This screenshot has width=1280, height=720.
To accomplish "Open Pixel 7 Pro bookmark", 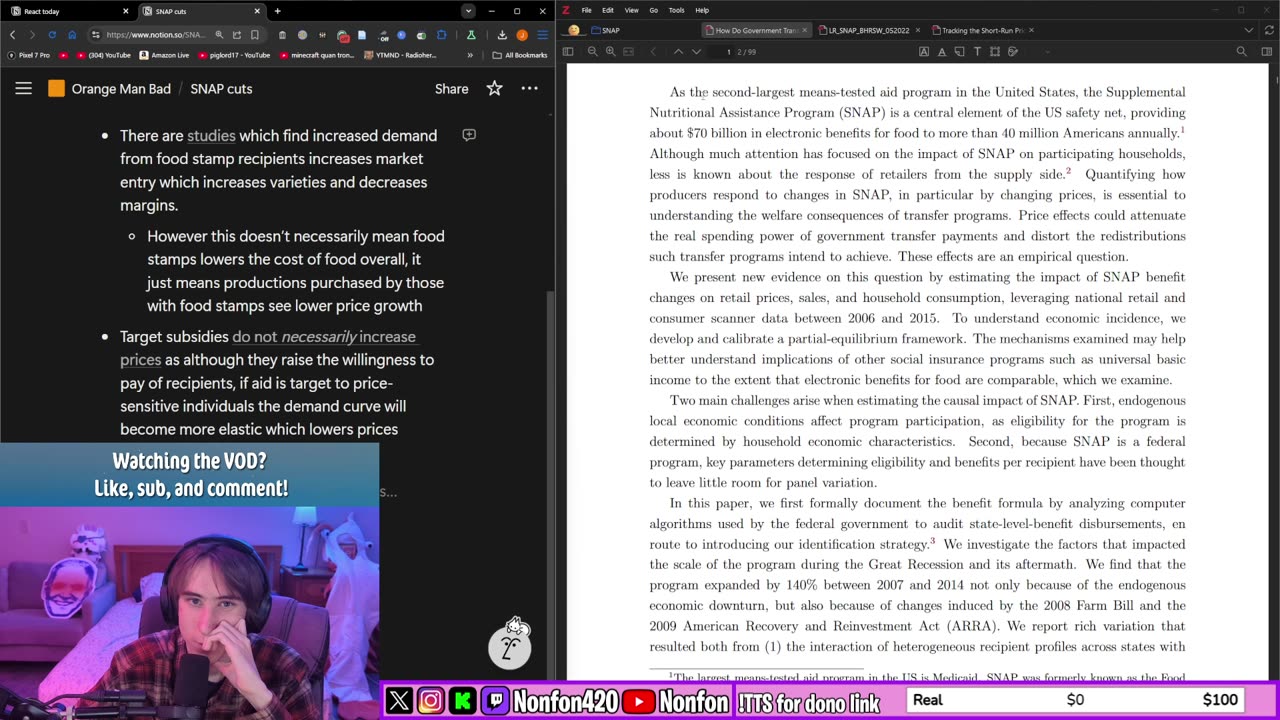I will coord(28,55).
